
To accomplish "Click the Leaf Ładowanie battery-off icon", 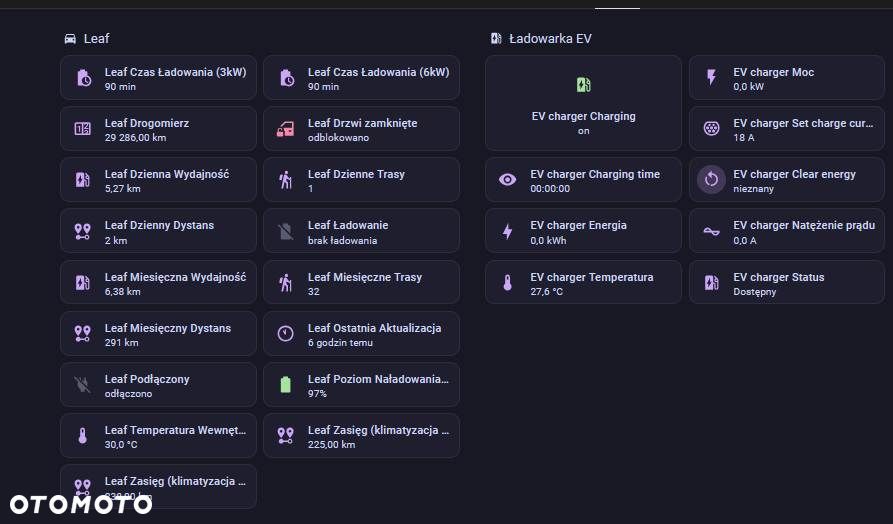I will click(285, 231).
